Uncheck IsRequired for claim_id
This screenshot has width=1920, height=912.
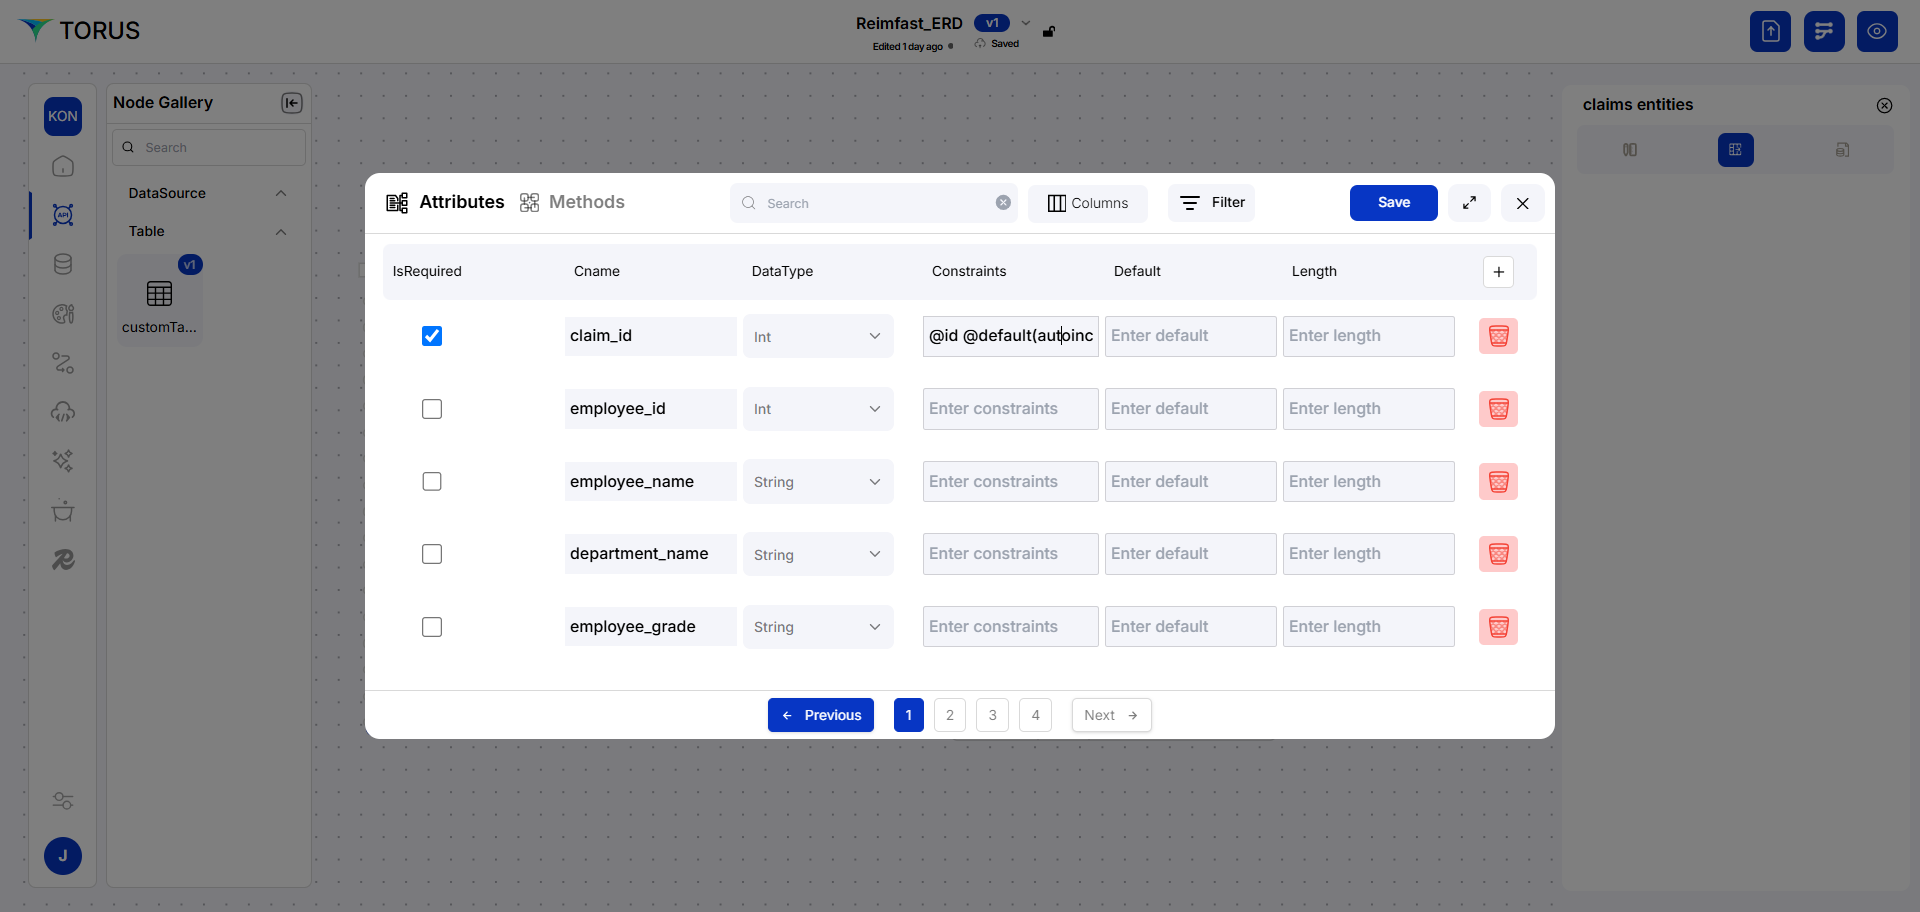tap(431, 336)
